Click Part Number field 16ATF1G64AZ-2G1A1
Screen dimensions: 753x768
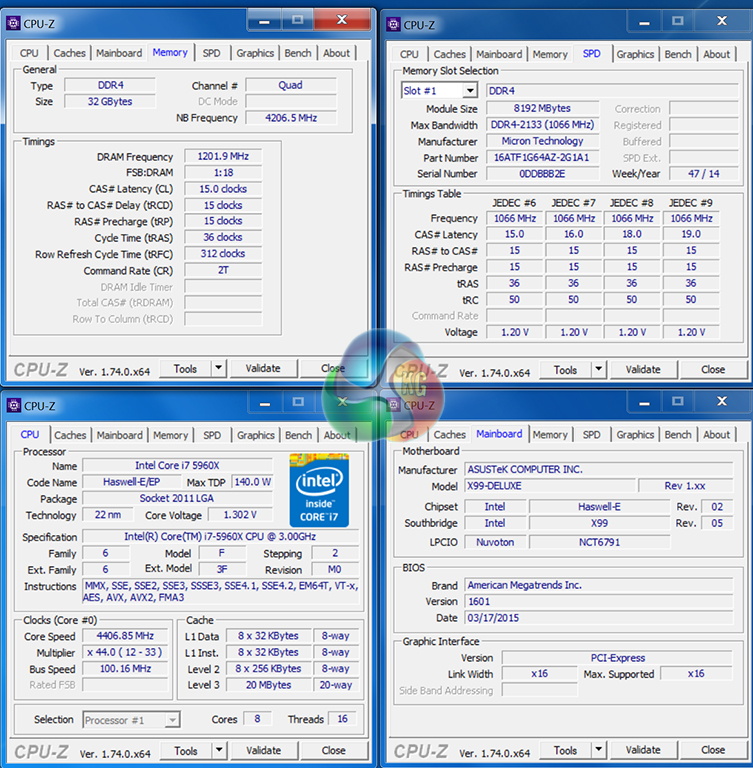click(542, 157)
